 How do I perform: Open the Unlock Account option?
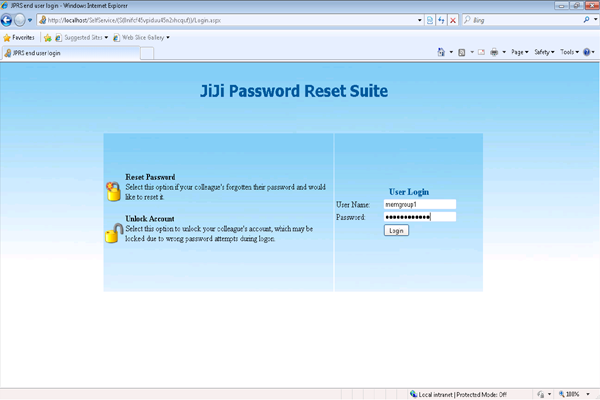[x=150, y=219]
